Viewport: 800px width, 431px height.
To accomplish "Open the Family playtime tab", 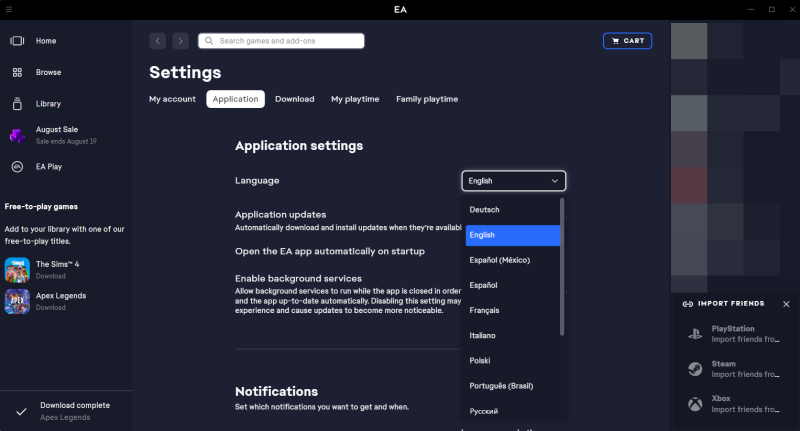I will tap(427, 99).
